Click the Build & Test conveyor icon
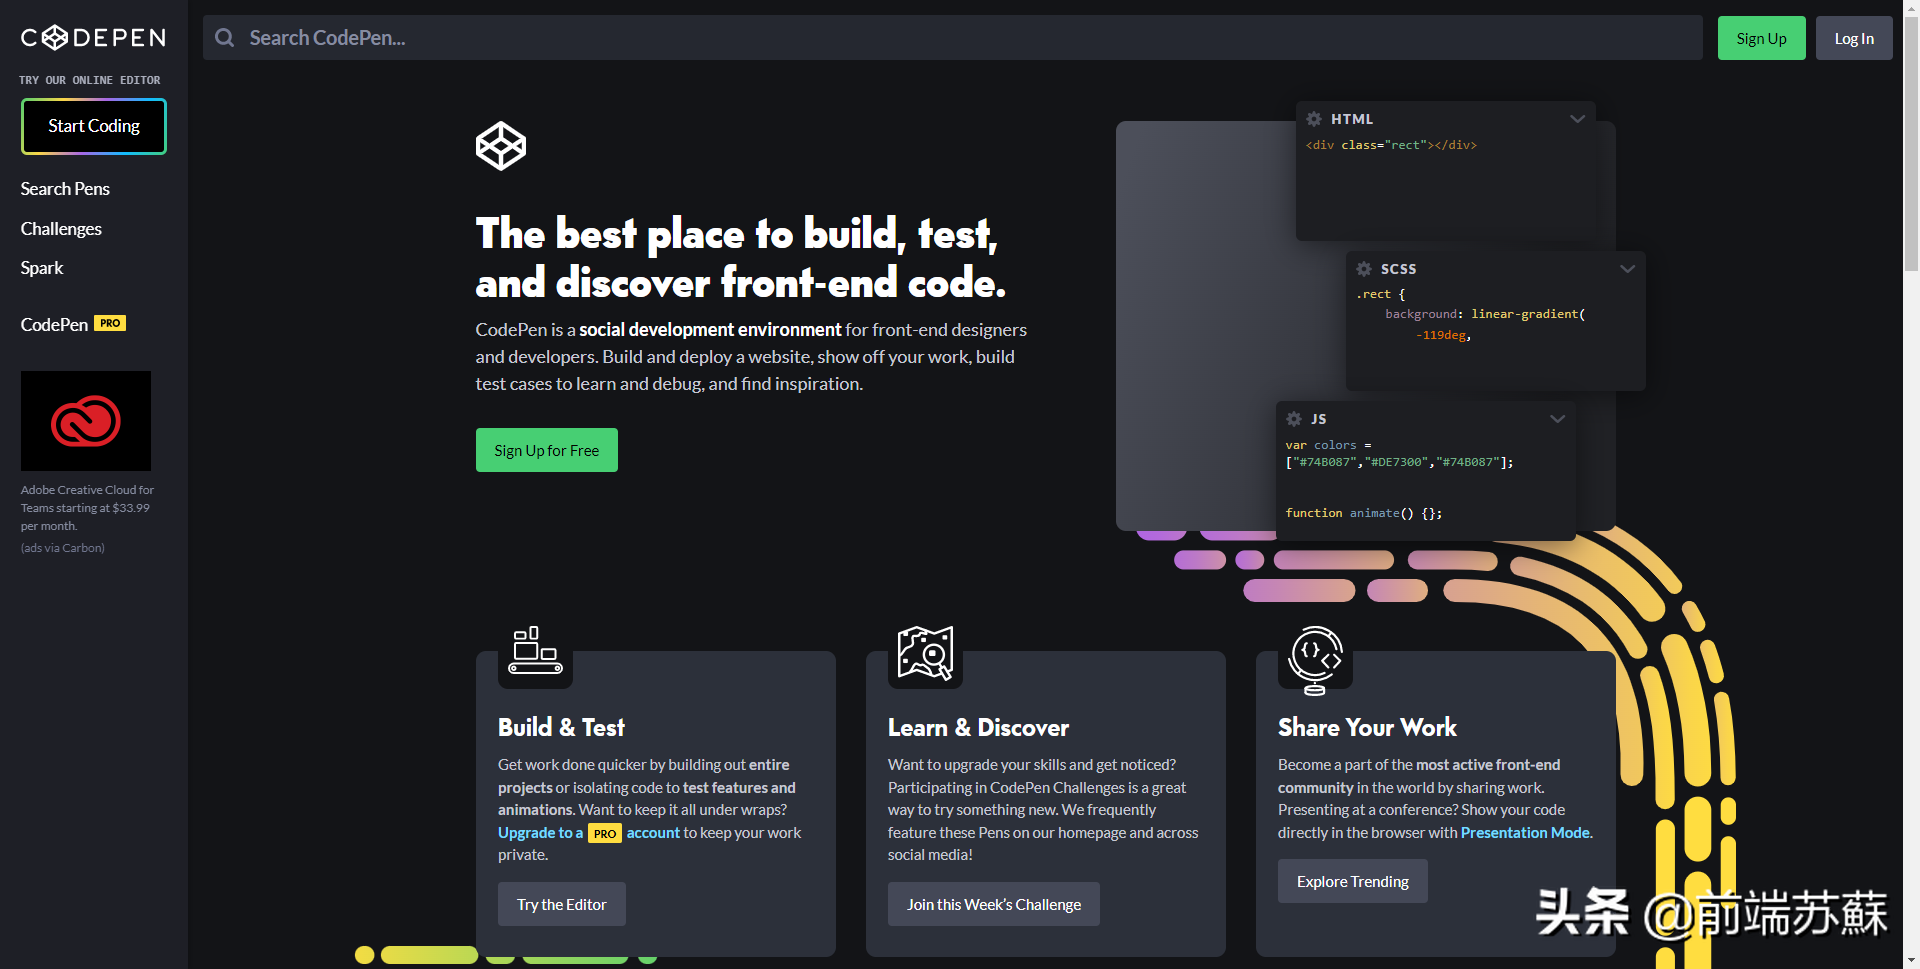The height and width of the screenshot is (969, 1920). click(535, 651)
